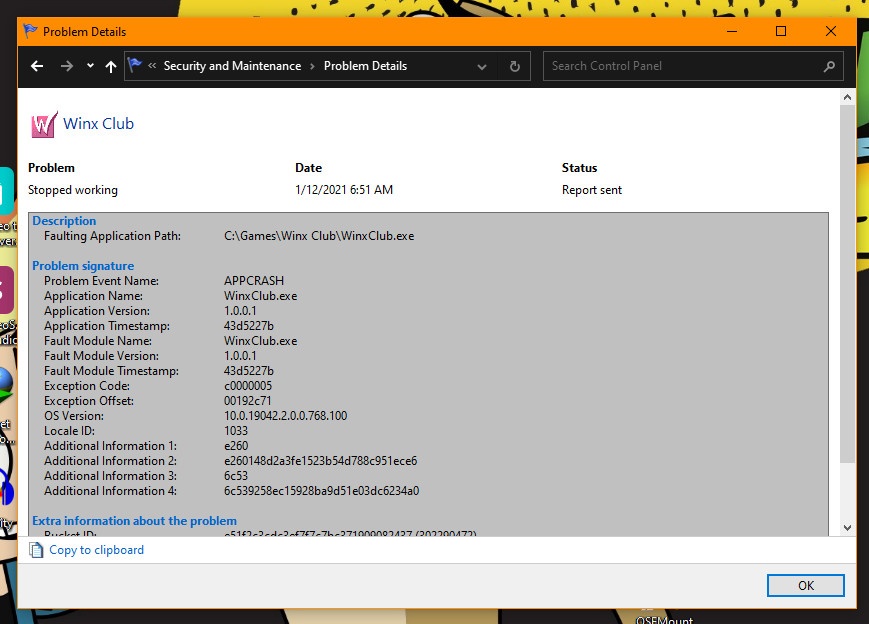Refresh the Problem Details page

click(x=515, y=67)
